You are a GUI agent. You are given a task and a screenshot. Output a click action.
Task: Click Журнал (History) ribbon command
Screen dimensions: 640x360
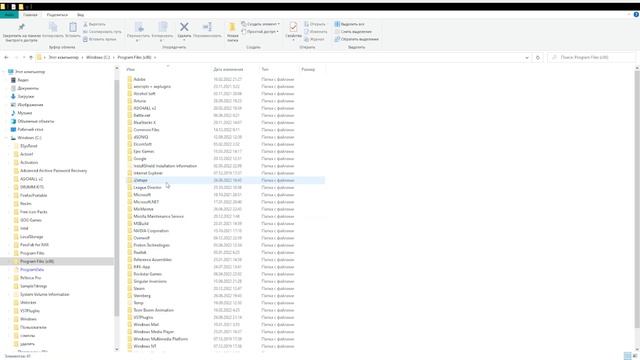(314, 39)
